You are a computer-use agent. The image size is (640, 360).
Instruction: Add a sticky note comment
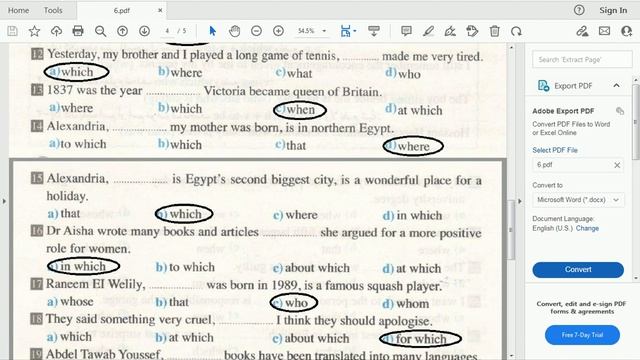point(406,31)
